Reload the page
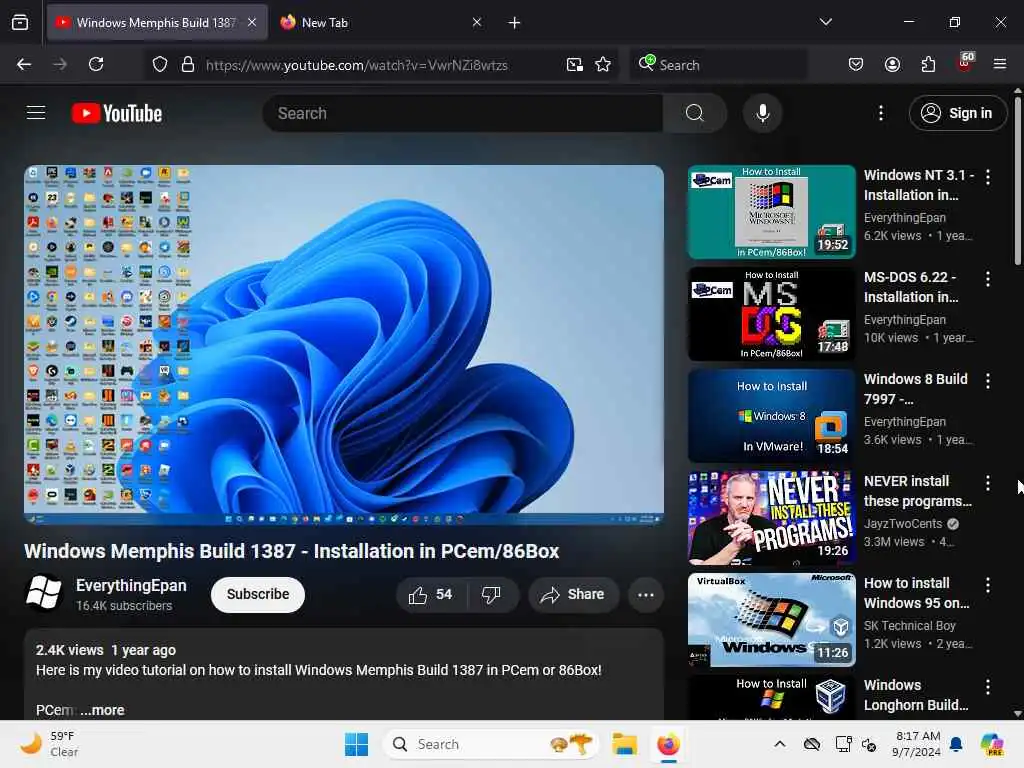Image resolution: width=1024 pixels, height=768 pixels. 96,64
